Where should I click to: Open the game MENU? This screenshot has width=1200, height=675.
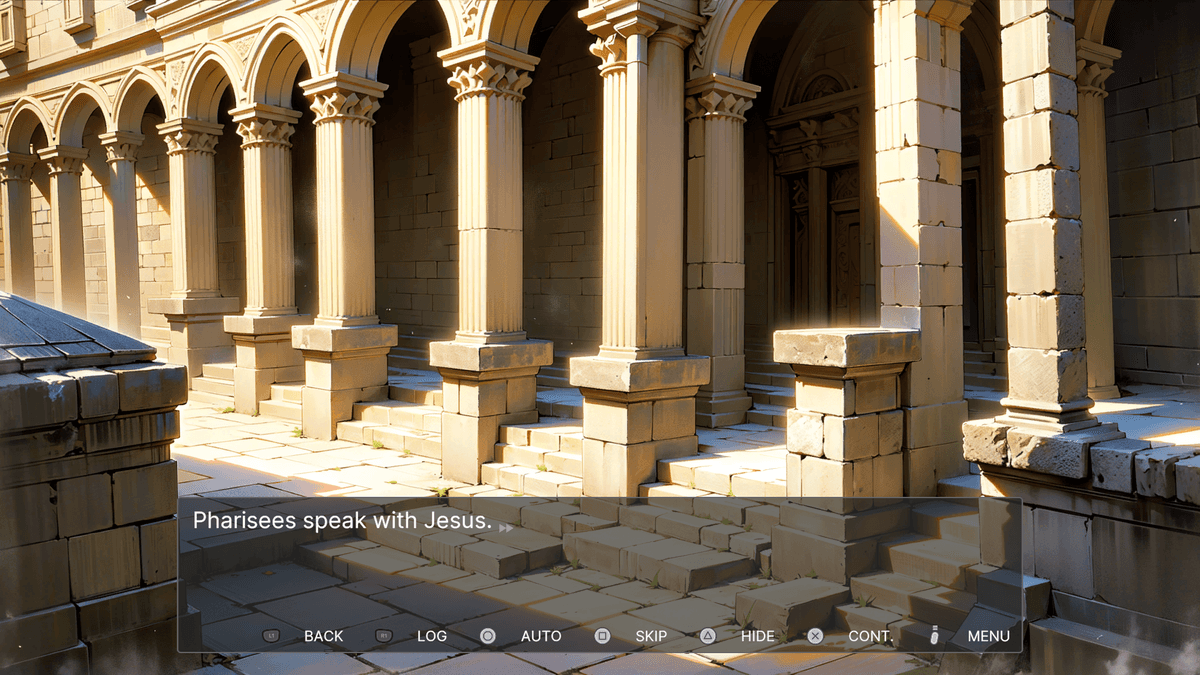click(x=988, y=636)
